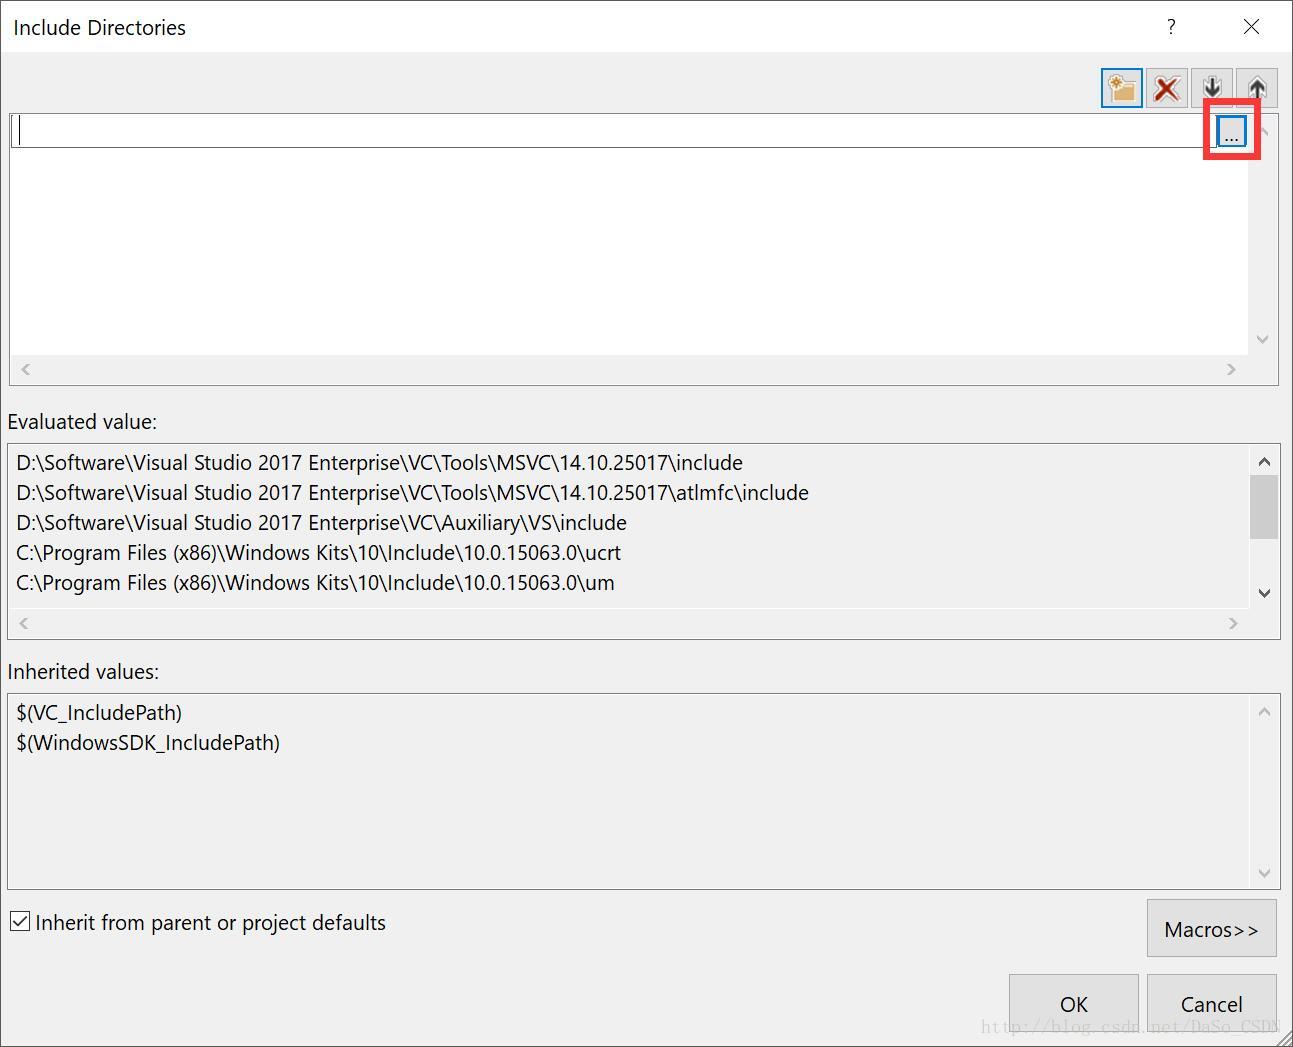This screenshot has width=1293, height=1047.
Task: Click the help question mark in title bar
Action: (x=1171, y=27)
